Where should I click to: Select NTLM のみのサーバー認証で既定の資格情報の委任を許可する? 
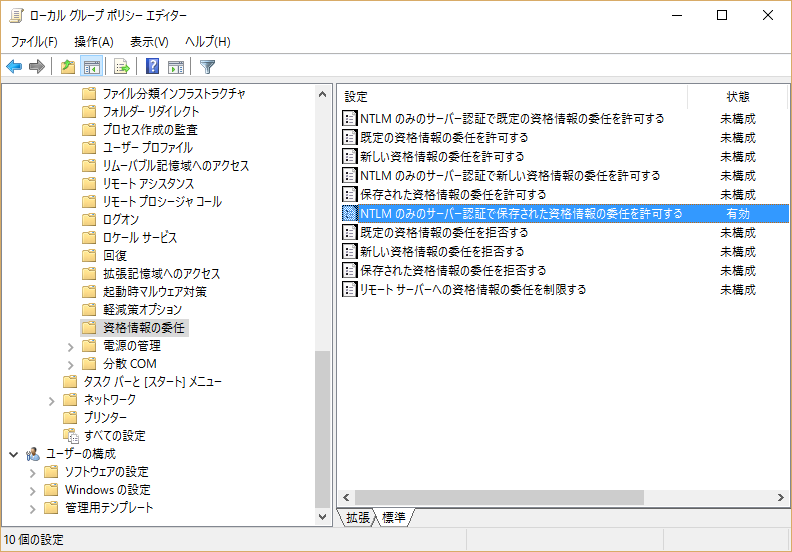[512, 119]
